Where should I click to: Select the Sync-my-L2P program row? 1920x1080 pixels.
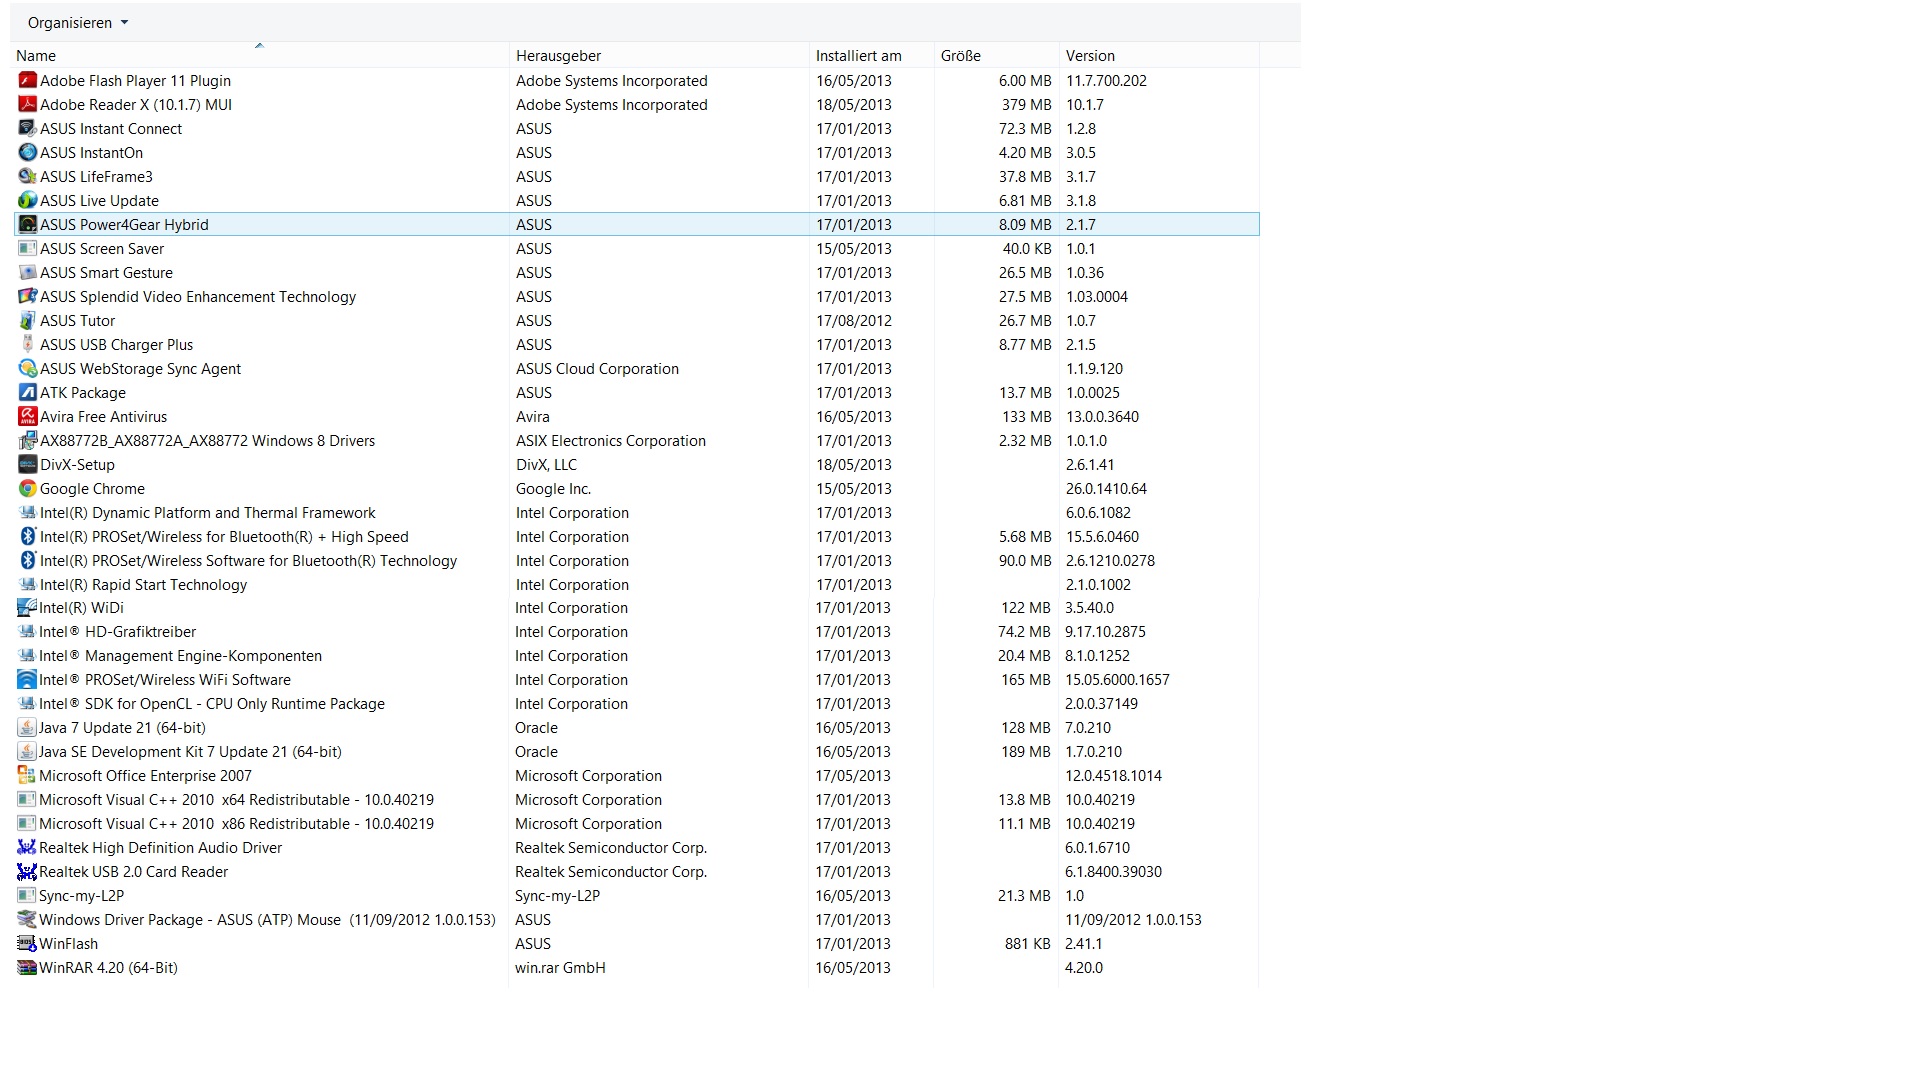pyautogui.click(x=81, y=895)
